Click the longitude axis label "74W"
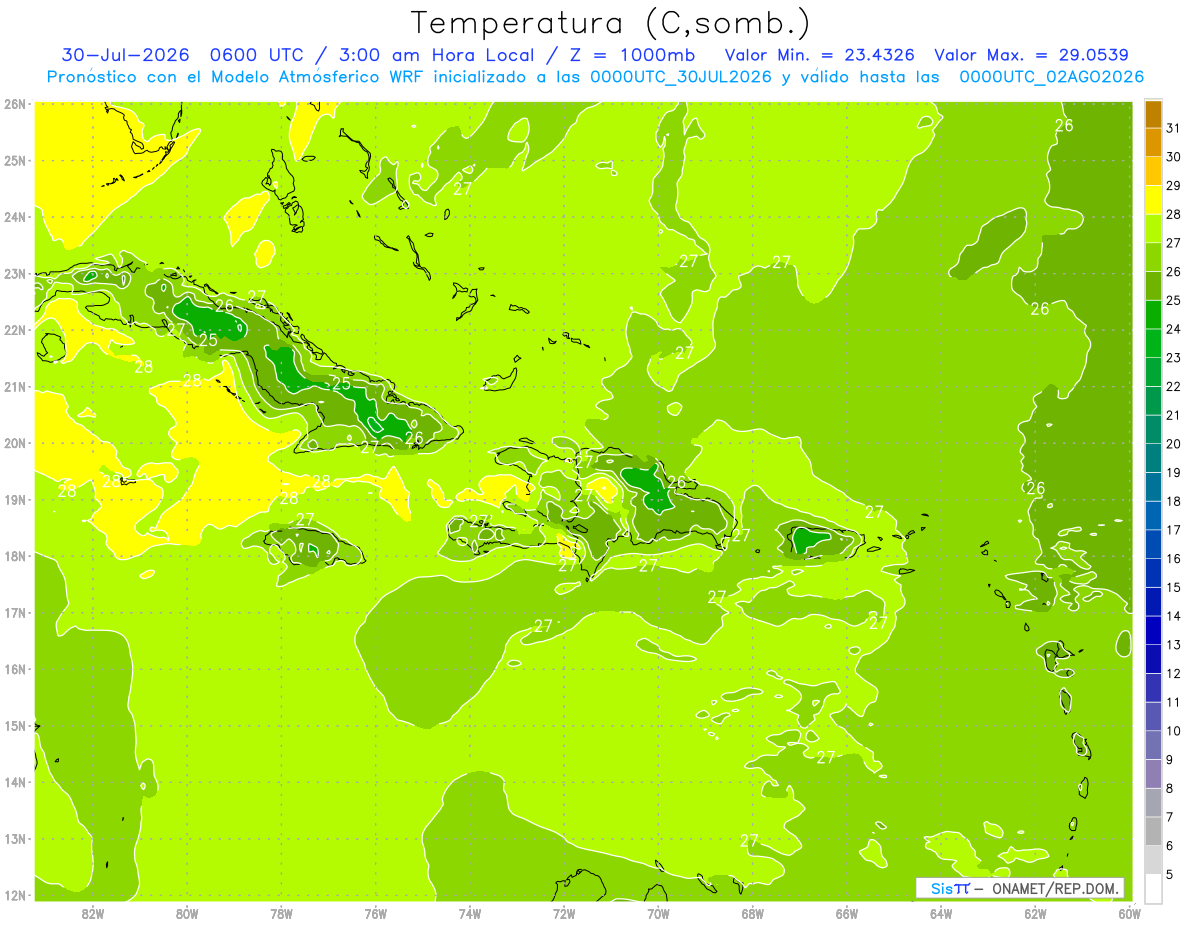Viewport: 1200px width, 927px height. 470,913
